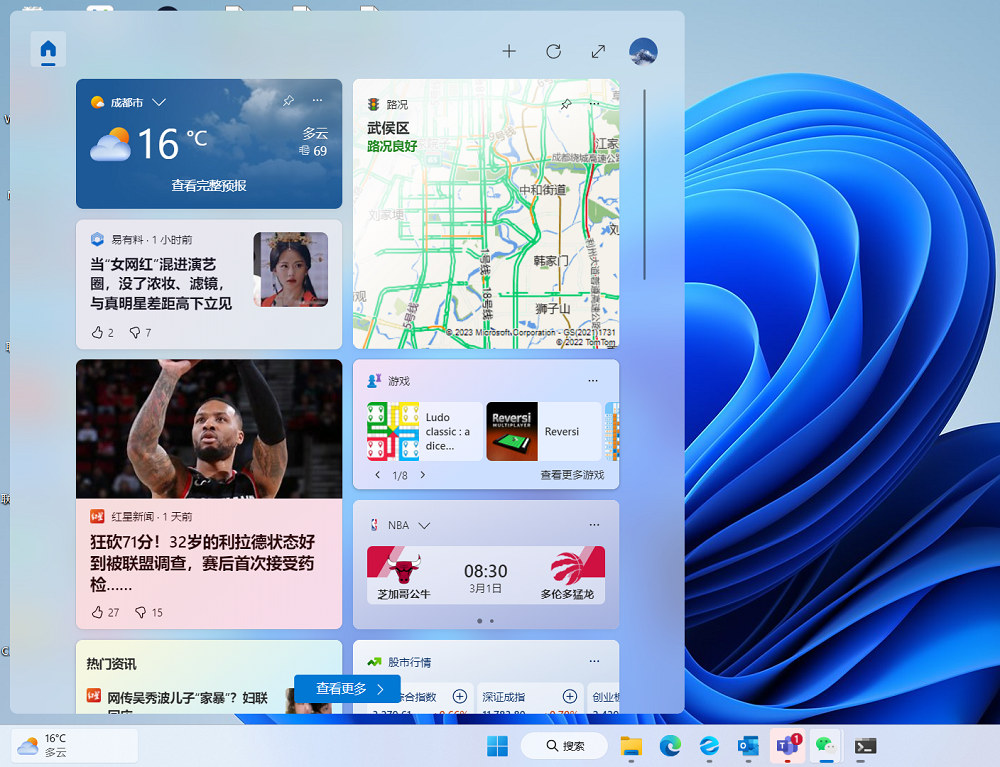This screenshot has width=1000, height=767.
Task: Add a new widget with the plus icon
Action: (509, 51)
